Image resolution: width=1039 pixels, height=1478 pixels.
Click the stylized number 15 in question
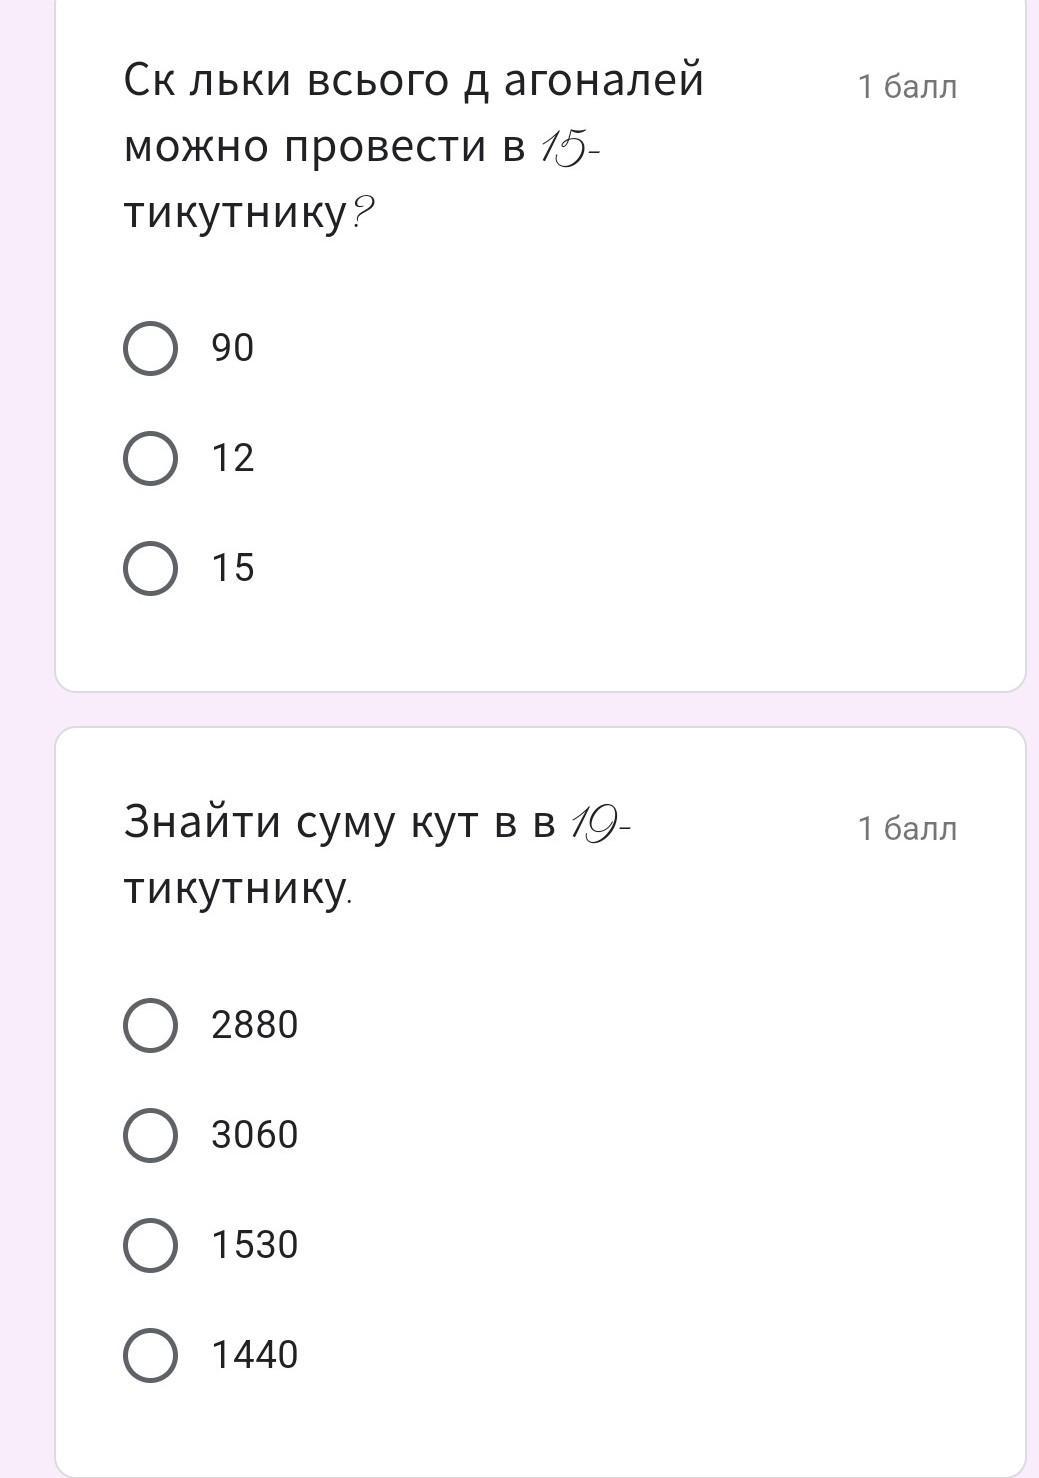[x=563, y=149]
